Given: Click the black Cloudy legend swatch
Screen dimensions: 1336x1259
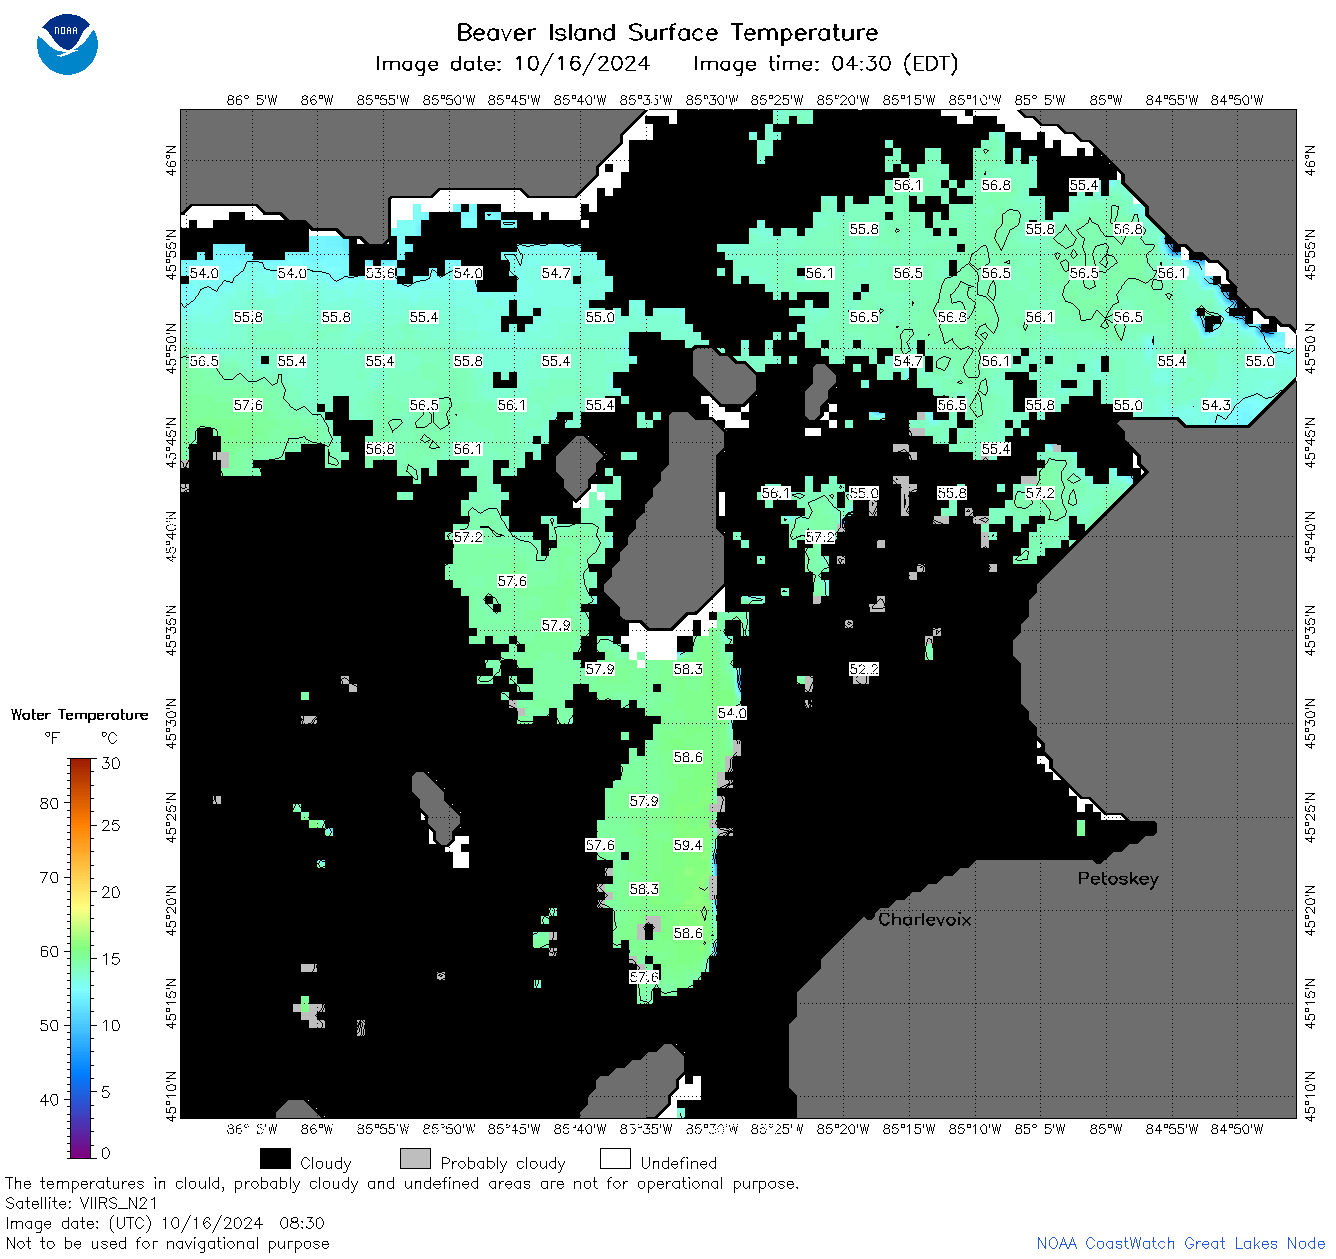Looking at the screenshot, I should (x=275, y=1159).
